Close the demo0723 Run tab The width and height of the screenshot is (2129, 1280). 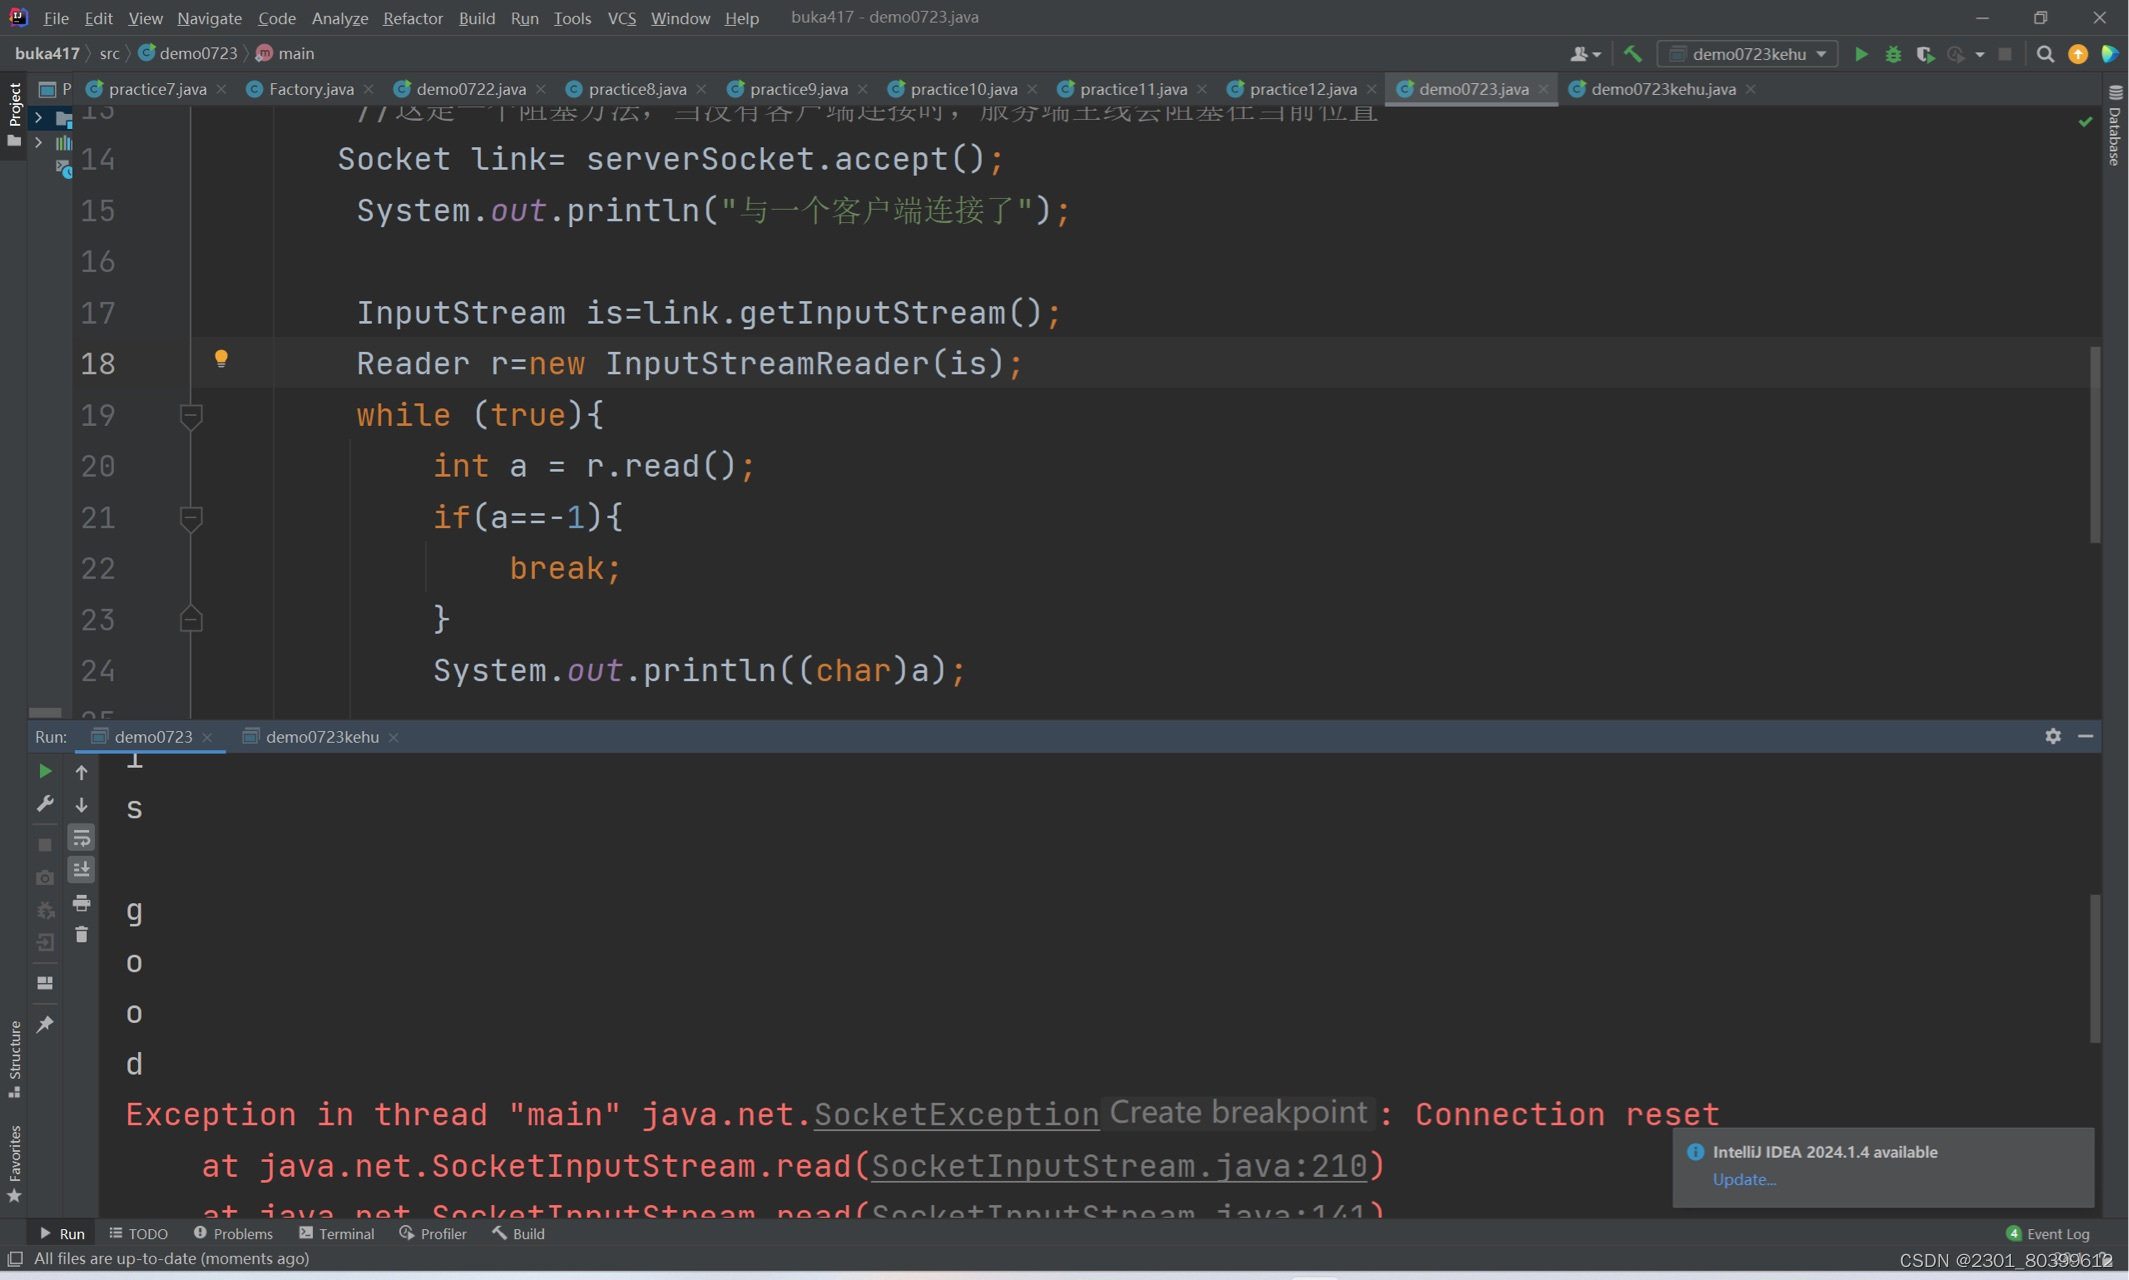207,737
